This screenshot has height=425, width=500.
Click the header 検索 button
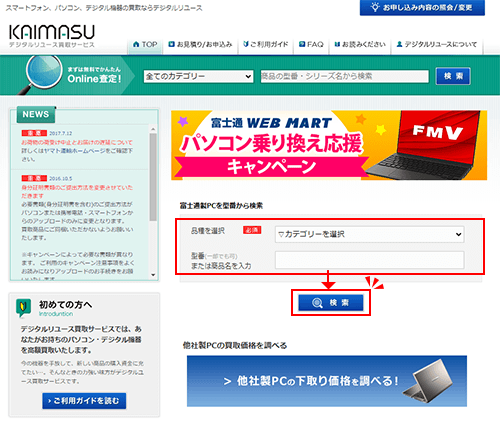point(453,76)
